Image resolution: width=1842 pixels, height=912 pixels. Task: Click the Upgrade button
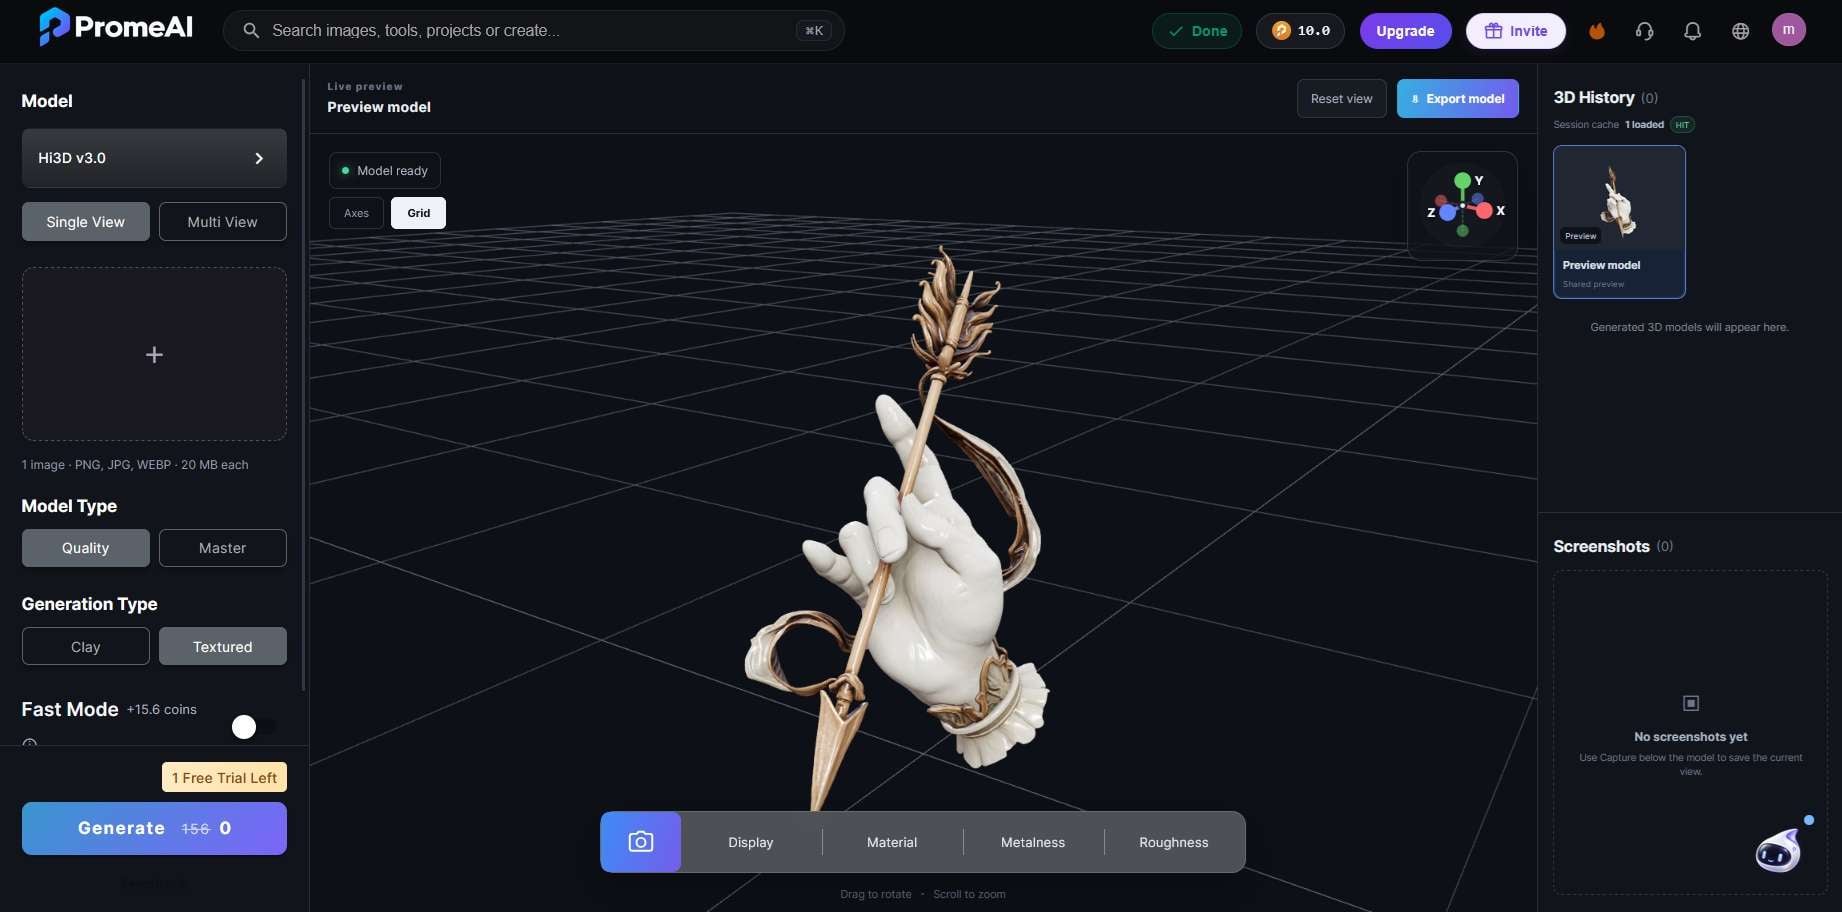click(1405, 31)
